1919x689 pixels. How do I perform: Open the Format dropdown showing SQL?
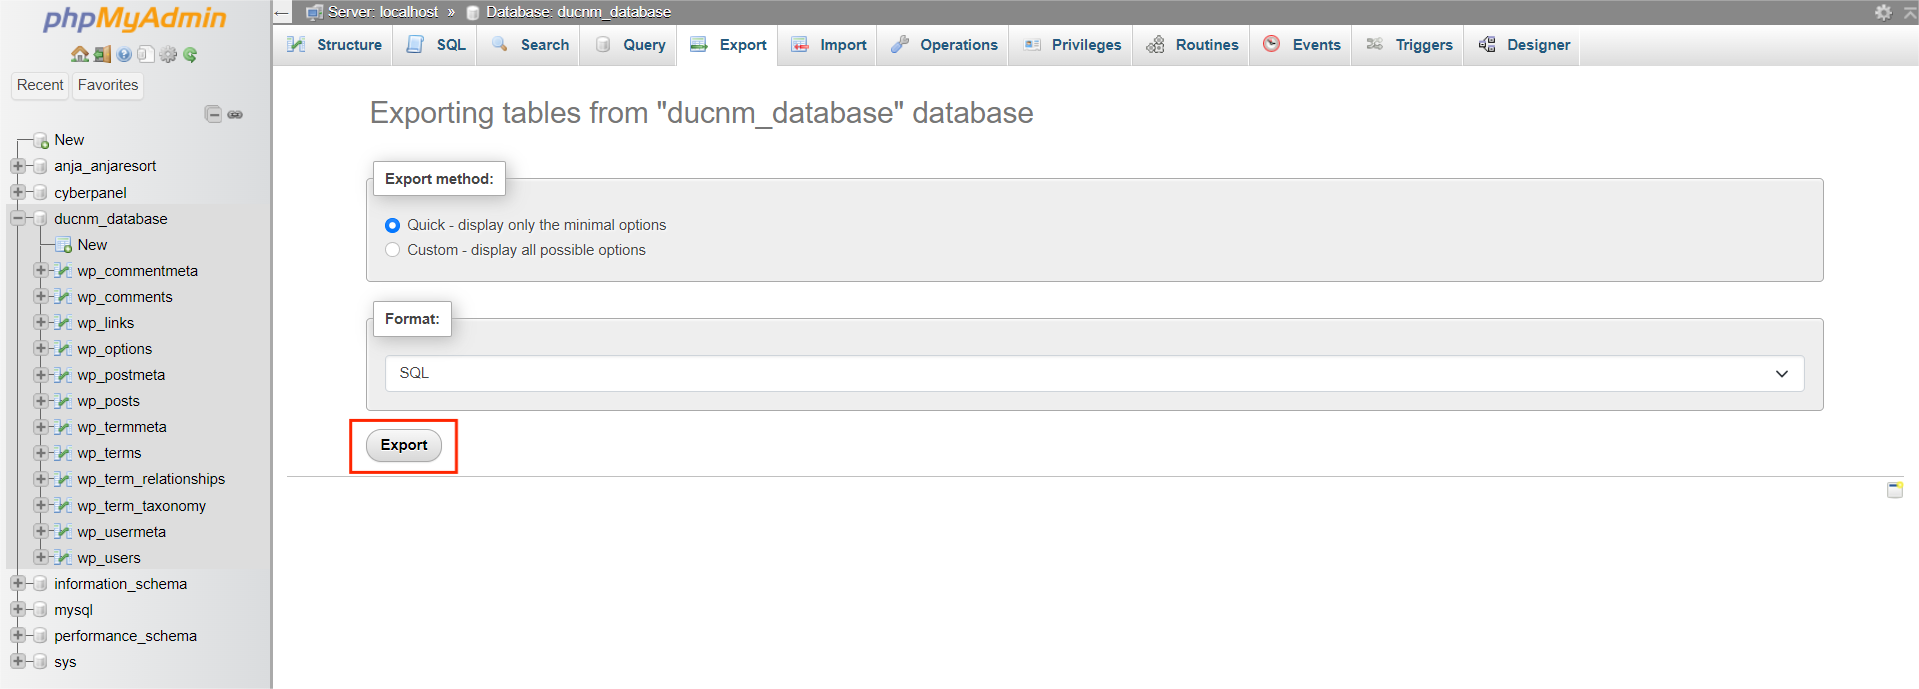coord(1094,373)
